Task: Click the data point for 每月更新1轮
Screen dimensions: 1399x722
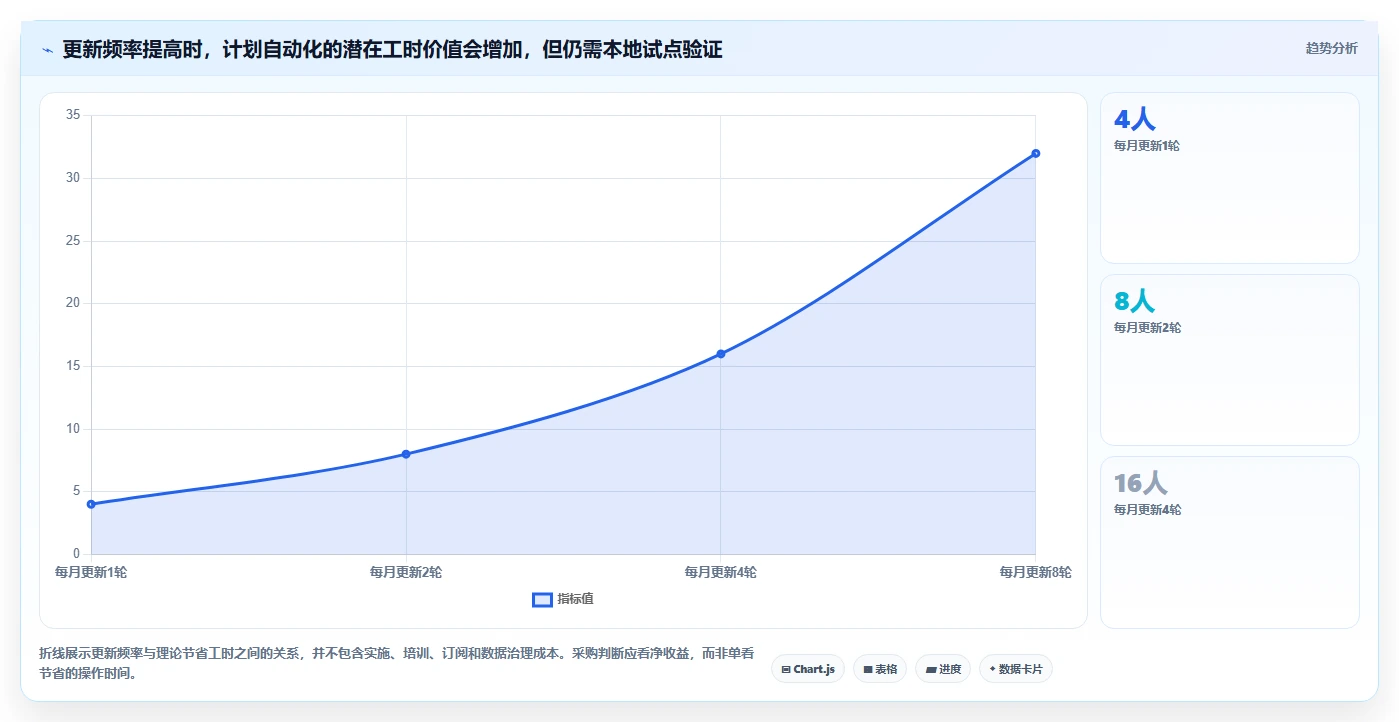Action: pos(91,504)
